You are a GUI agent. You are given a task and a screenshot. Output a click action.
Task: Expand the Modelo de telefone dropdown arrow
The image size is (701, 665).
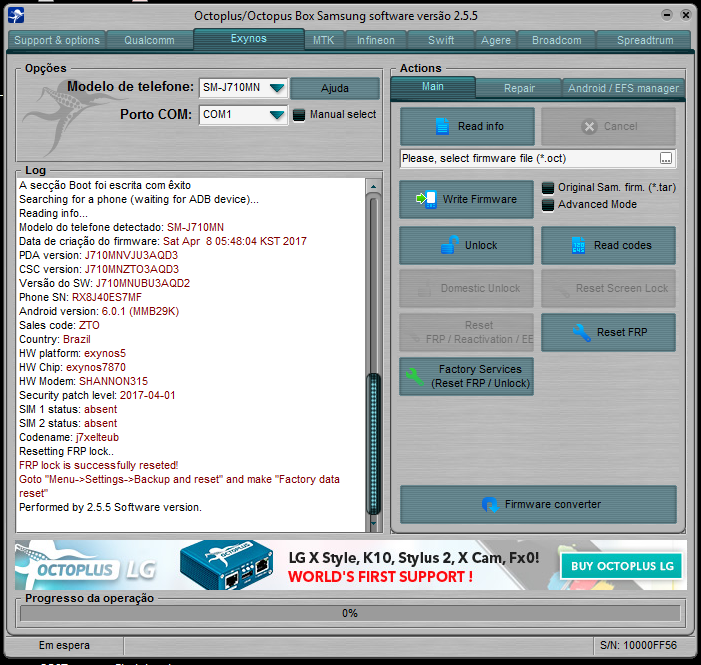tap(277, 88)
